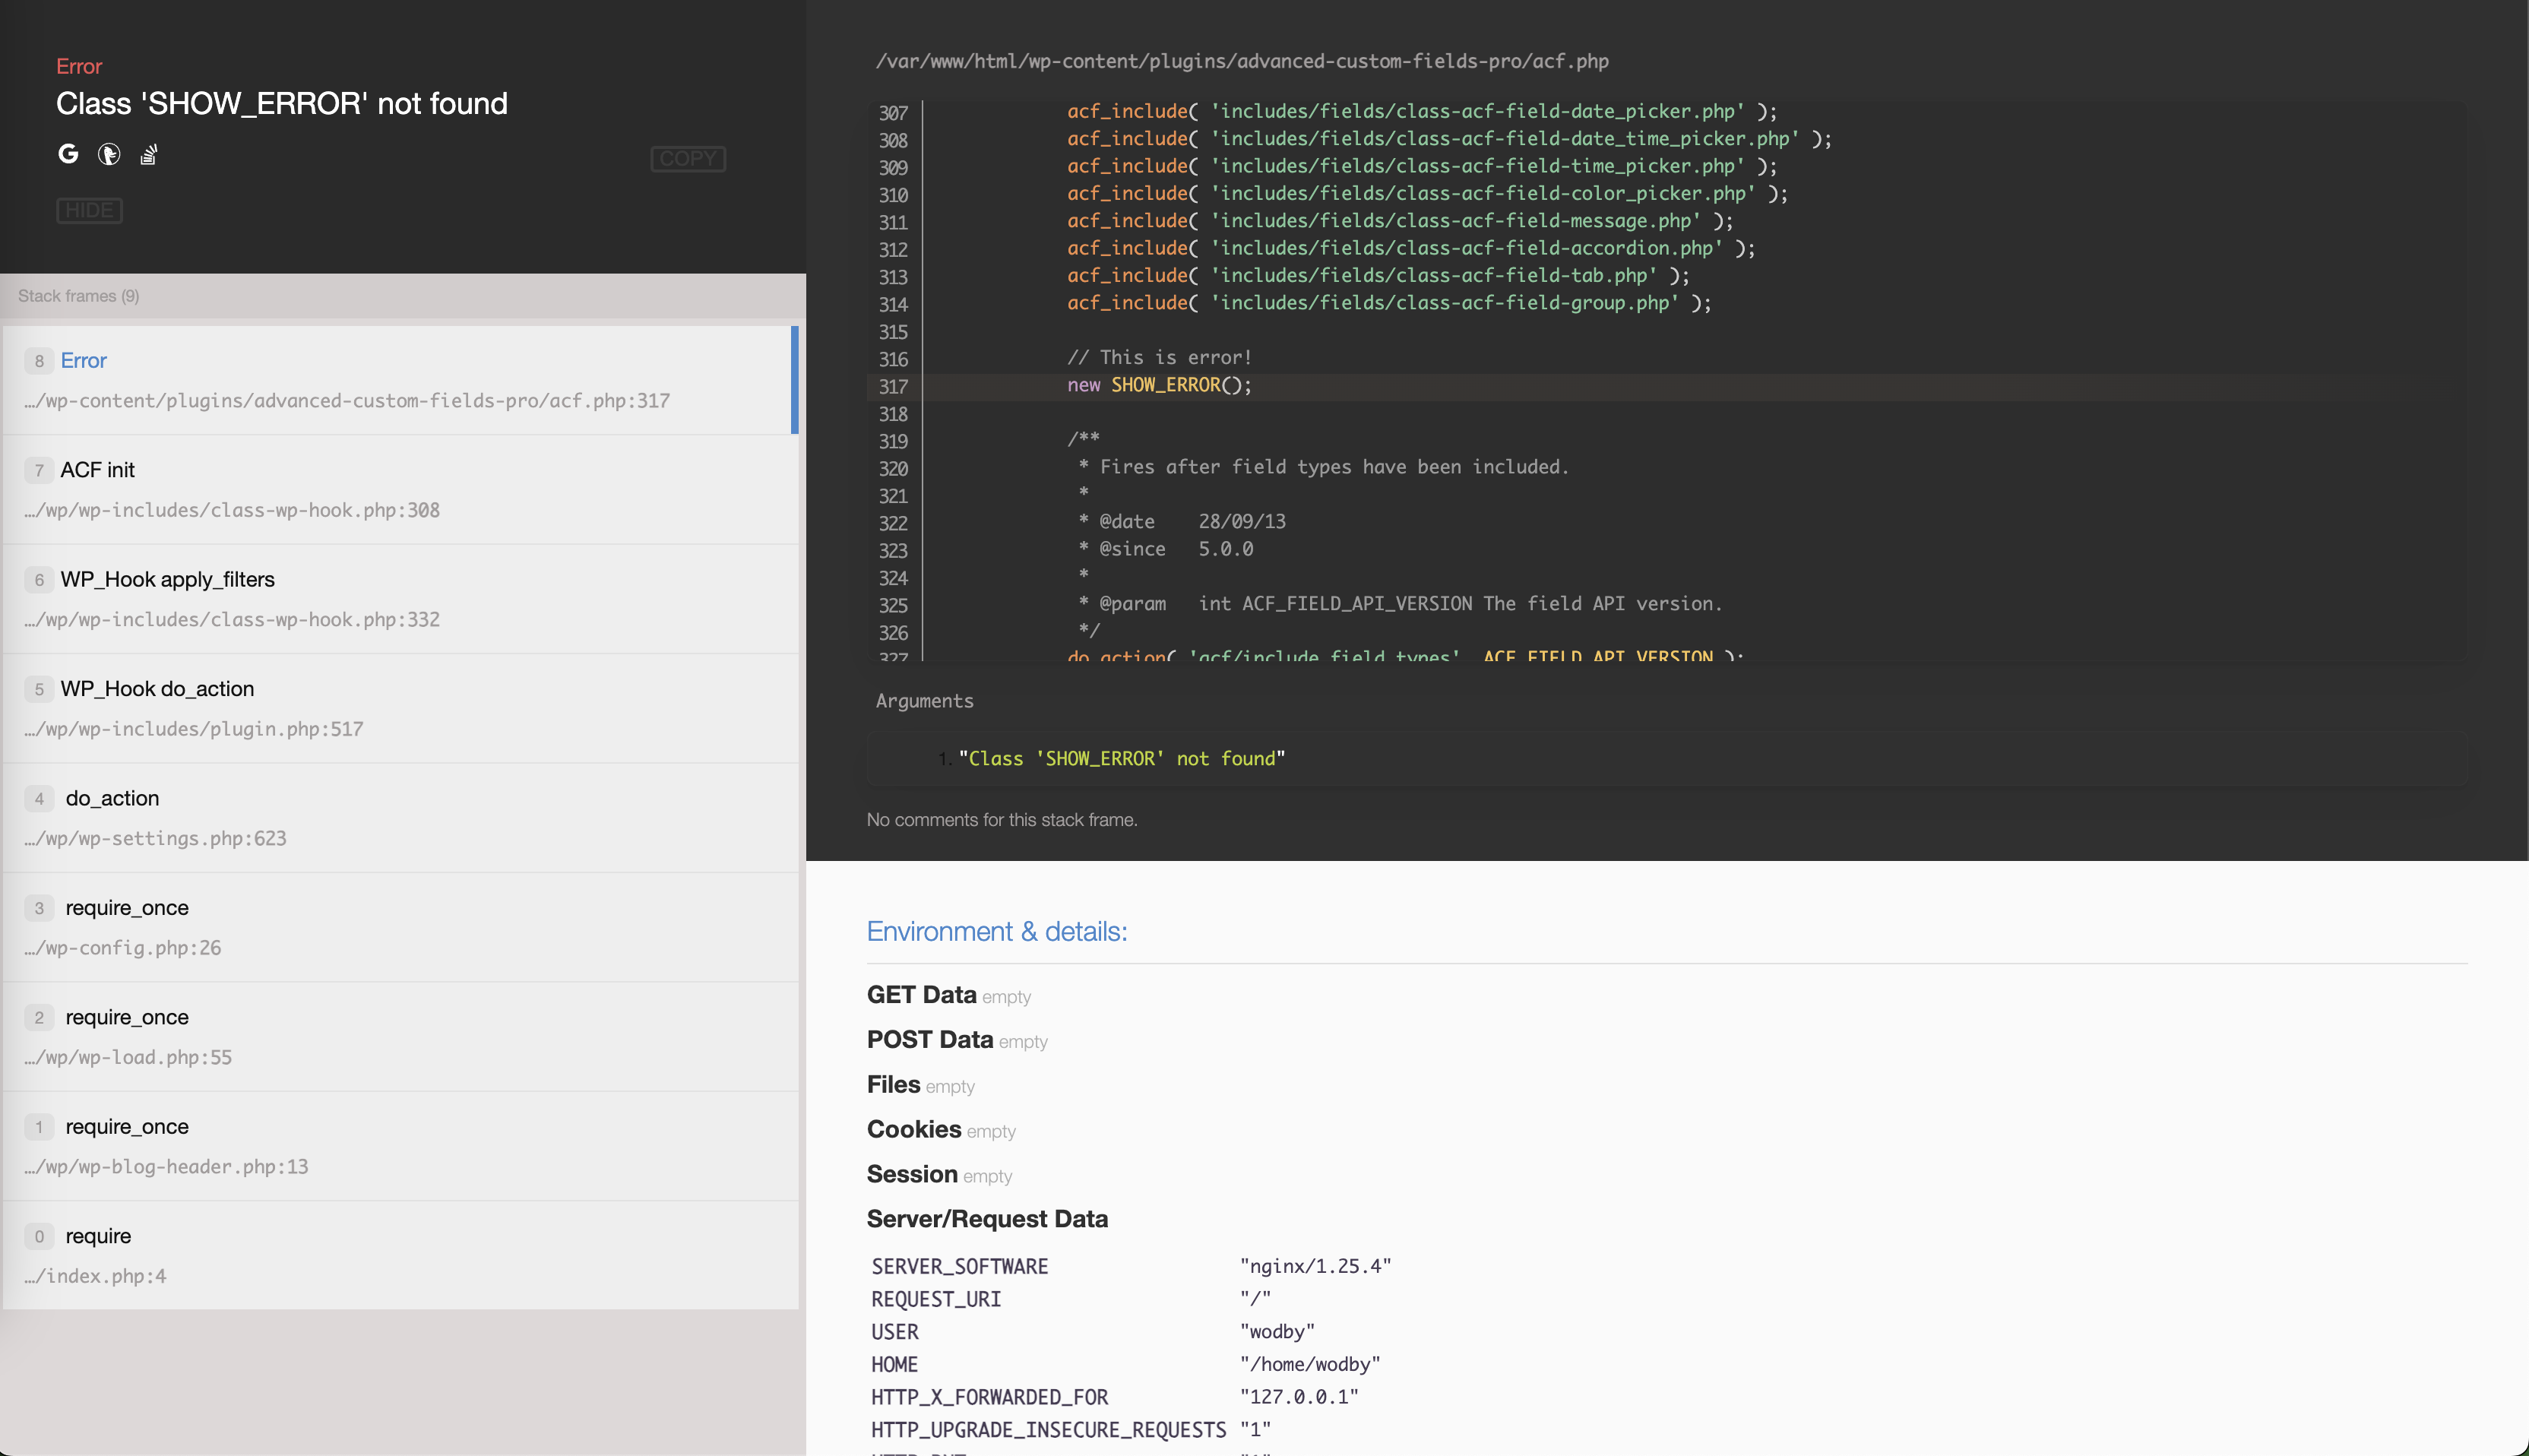Screen dimensions: 2529x1456
Task: Click argument "Class 'SHOW_ERROR' not found"
Action: [x=1121, y=759]
